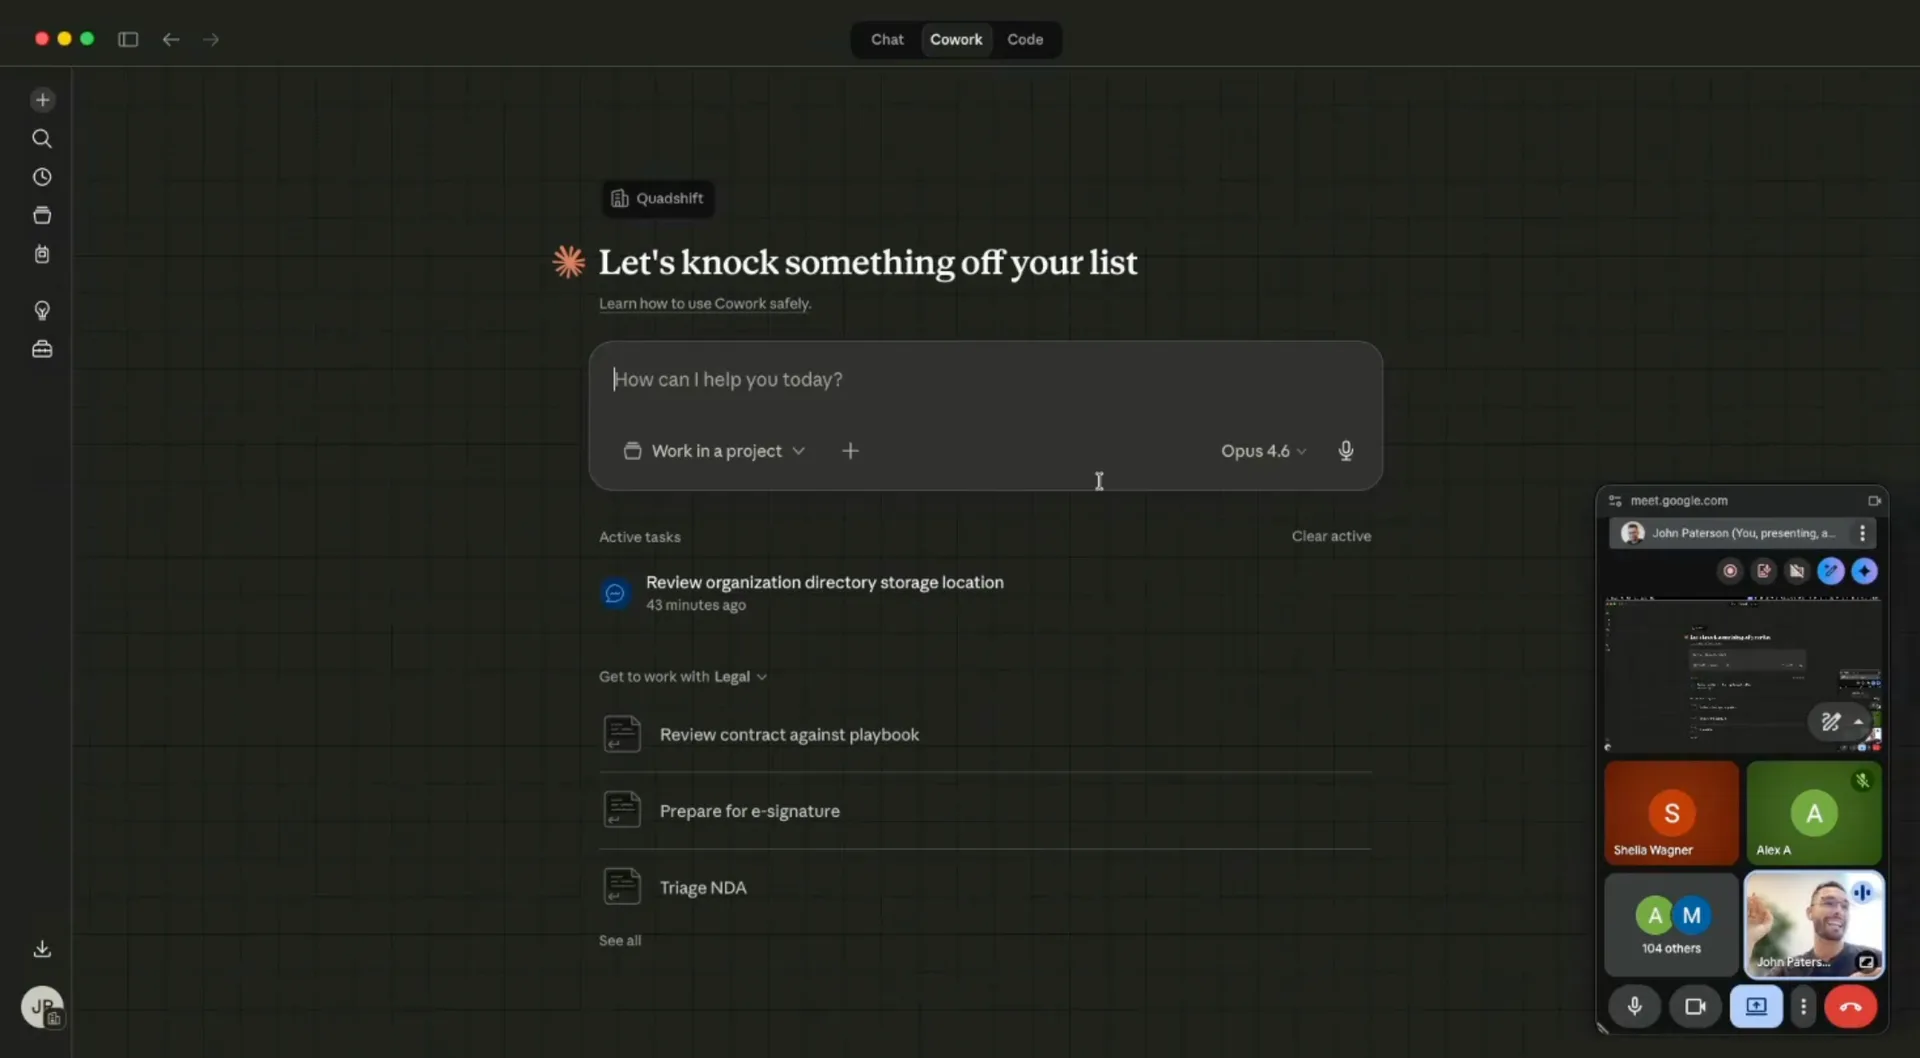Open Review organization directory storage location task
The height and width of the screenshot is (1058, 1920).
(985, 593)
